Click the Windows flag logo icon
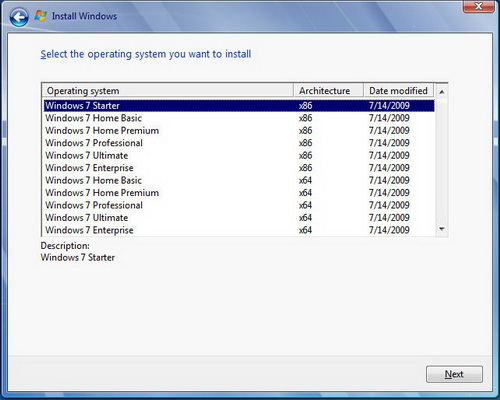This screenshot has height=400, width=500. 41,16
